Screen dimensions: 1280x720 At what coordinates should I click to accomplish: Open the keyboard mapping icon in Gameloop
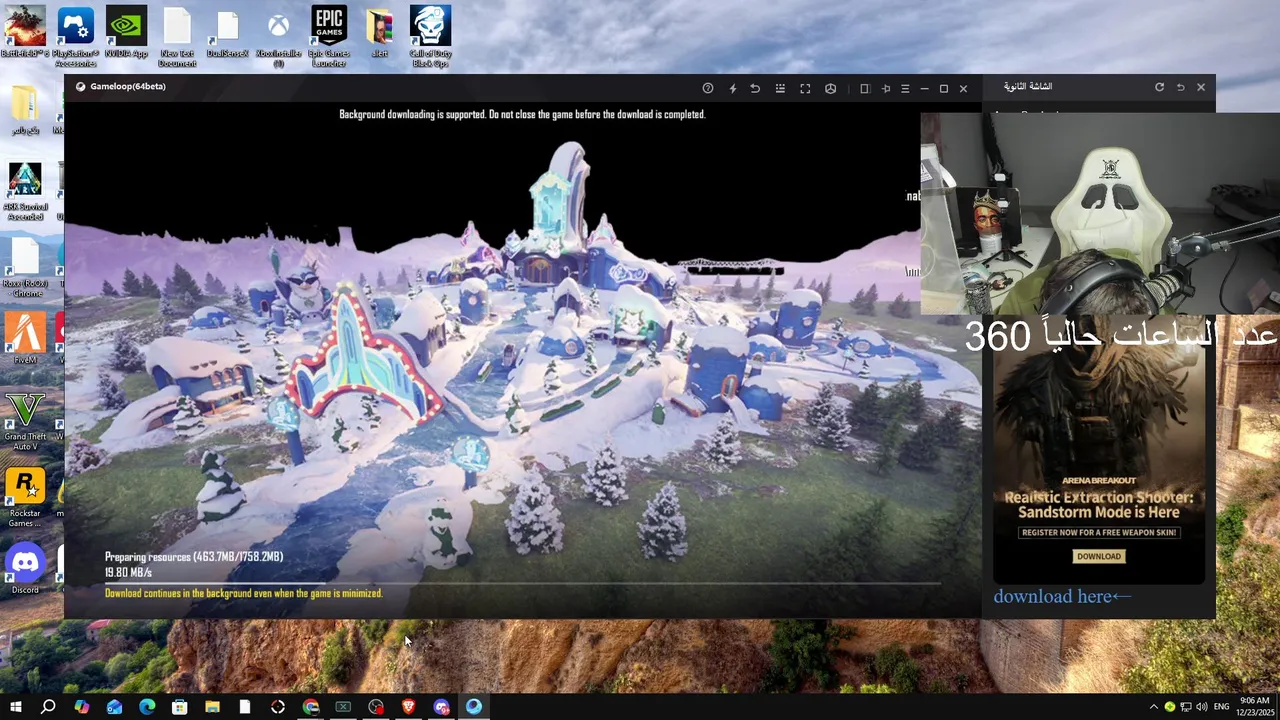[x=780, y=88]
